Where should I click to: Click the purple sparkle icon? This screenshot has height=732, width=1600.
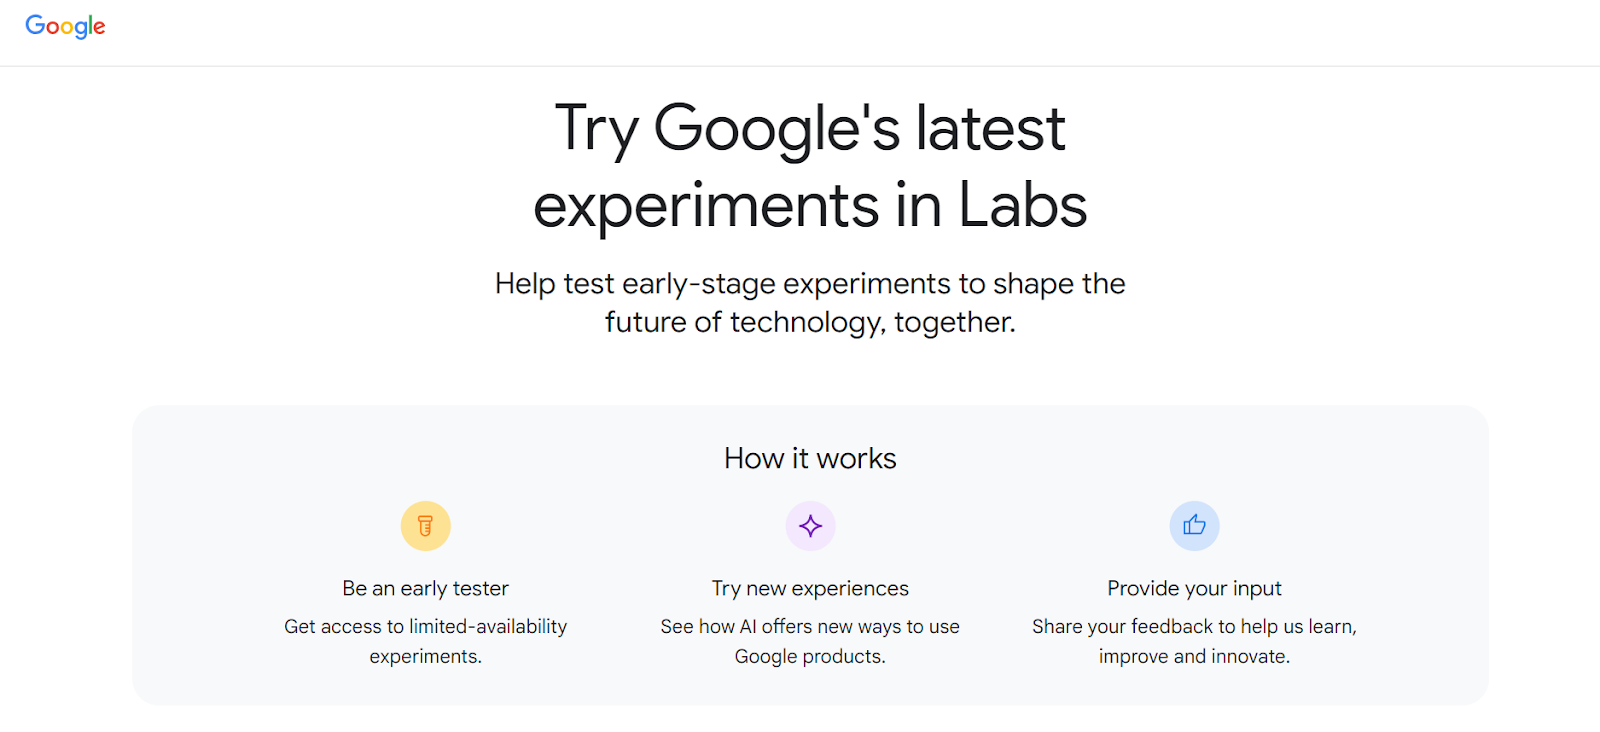pos(810,526)
